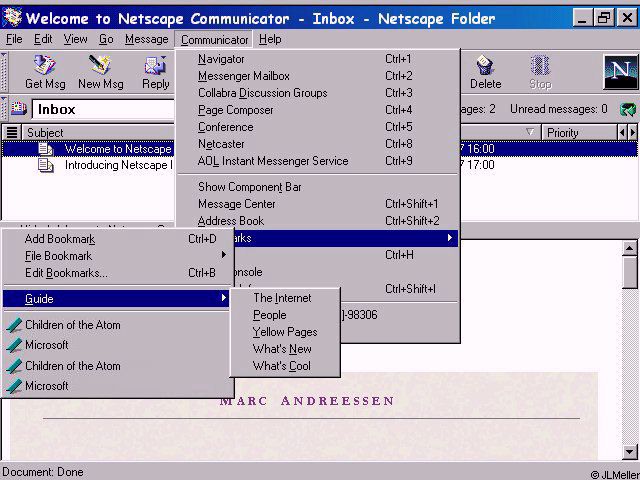640x480 pixels.
Task: Click the Delete trash icon
Action: [485, 65]
